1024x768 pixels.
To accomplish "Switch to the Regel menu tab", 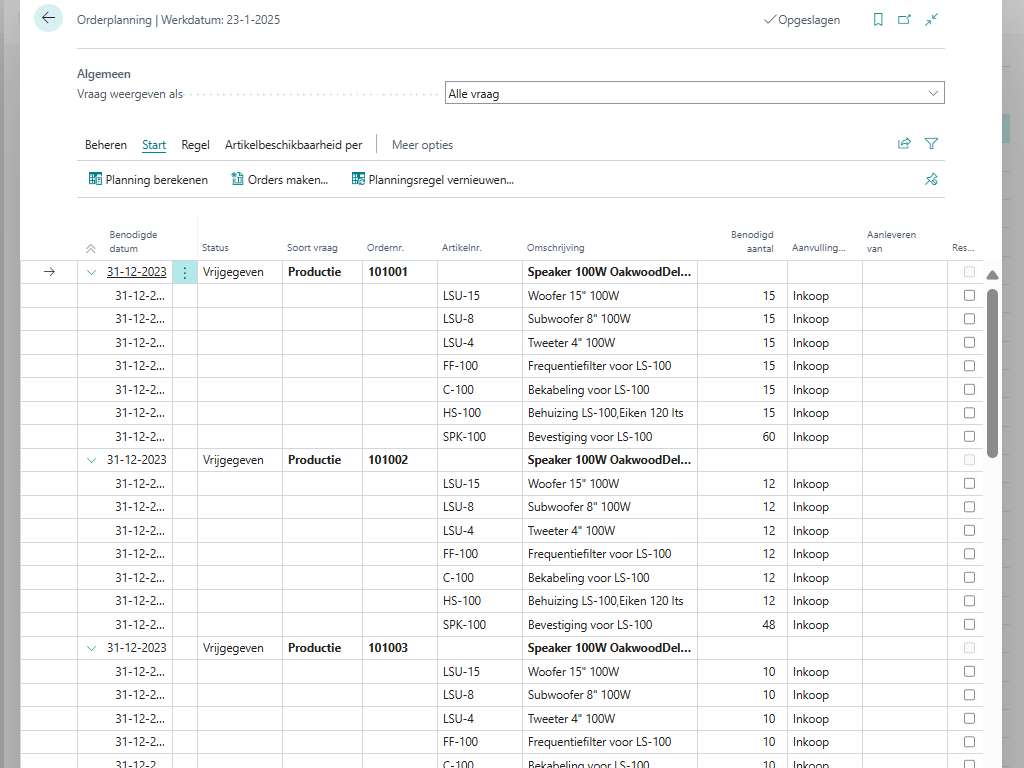I will point(195,145).
